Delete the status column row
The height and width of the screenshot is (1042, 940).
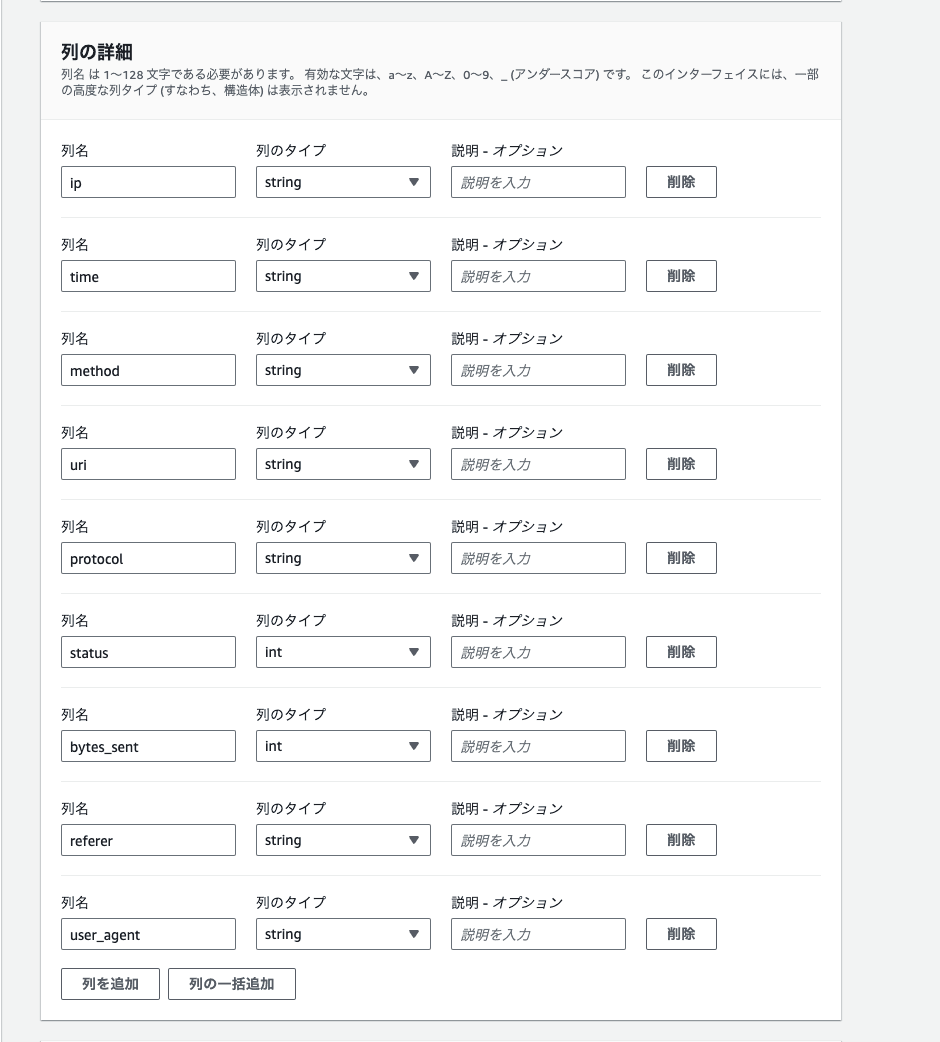coord(681,652)
